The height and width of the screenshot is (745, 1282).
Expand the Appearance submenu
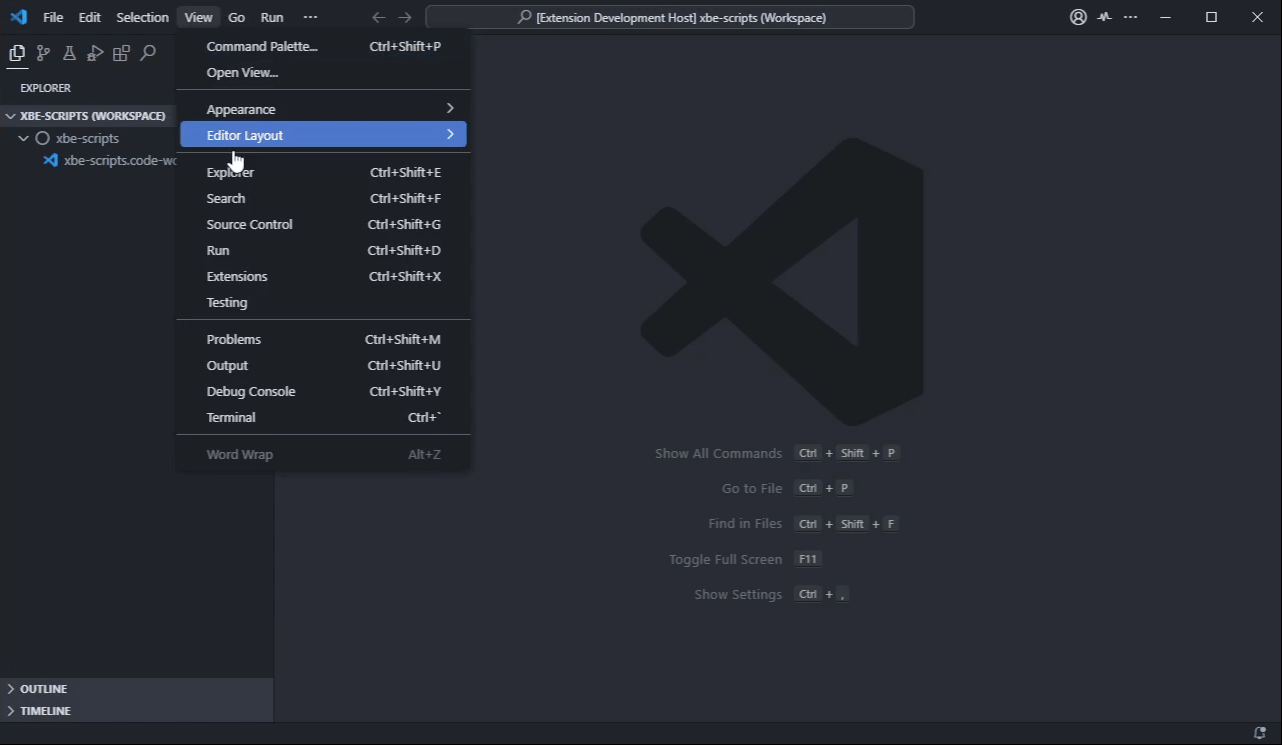pos(323,109)
